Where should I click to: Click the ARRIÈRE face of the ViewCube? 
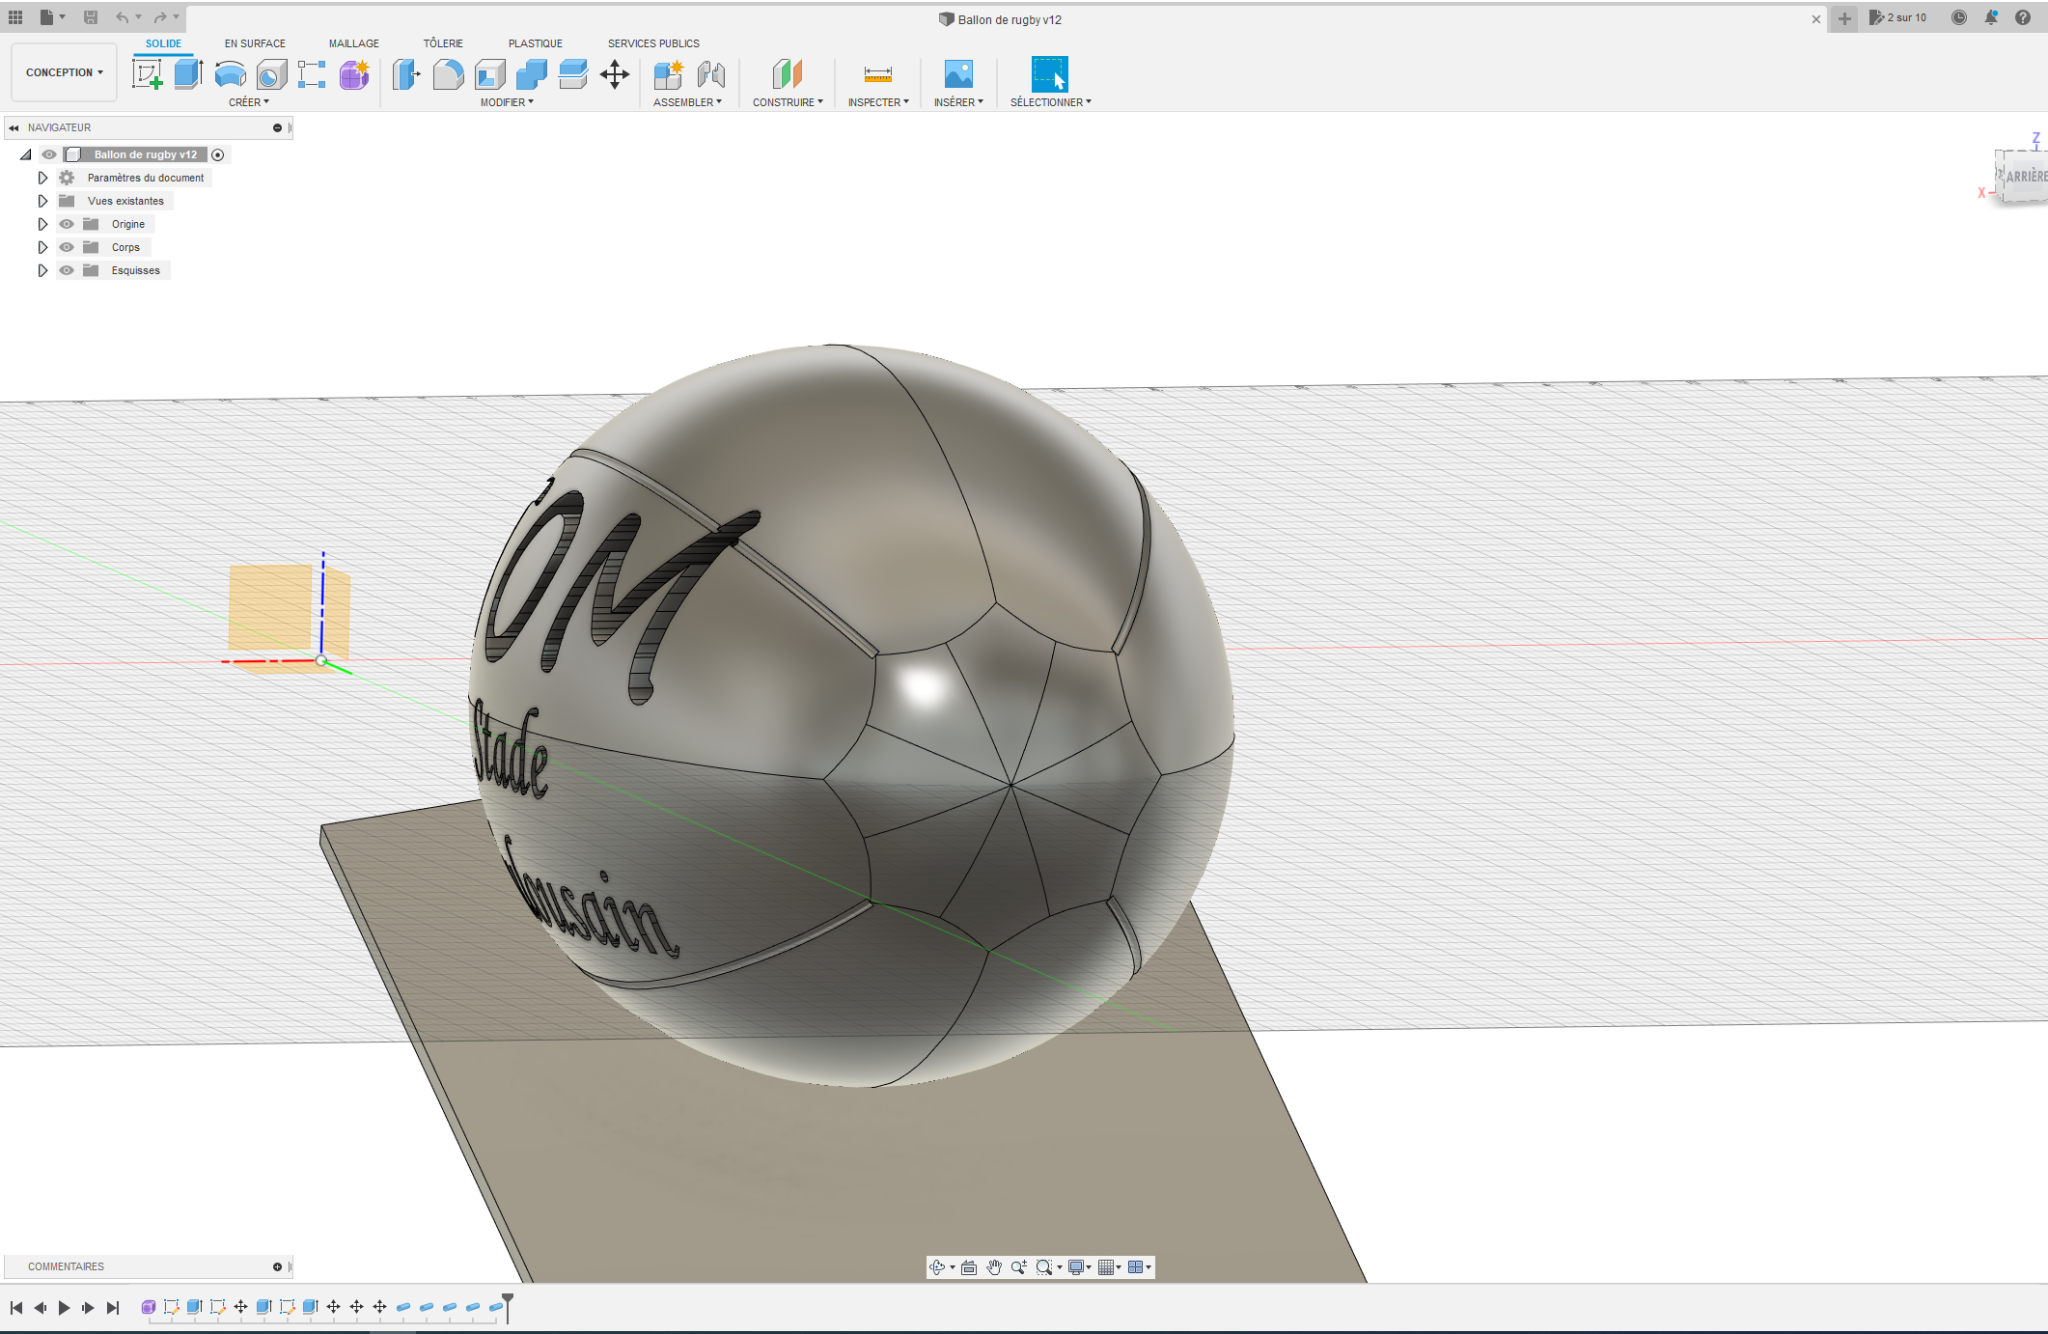[x=2024, y=176]
